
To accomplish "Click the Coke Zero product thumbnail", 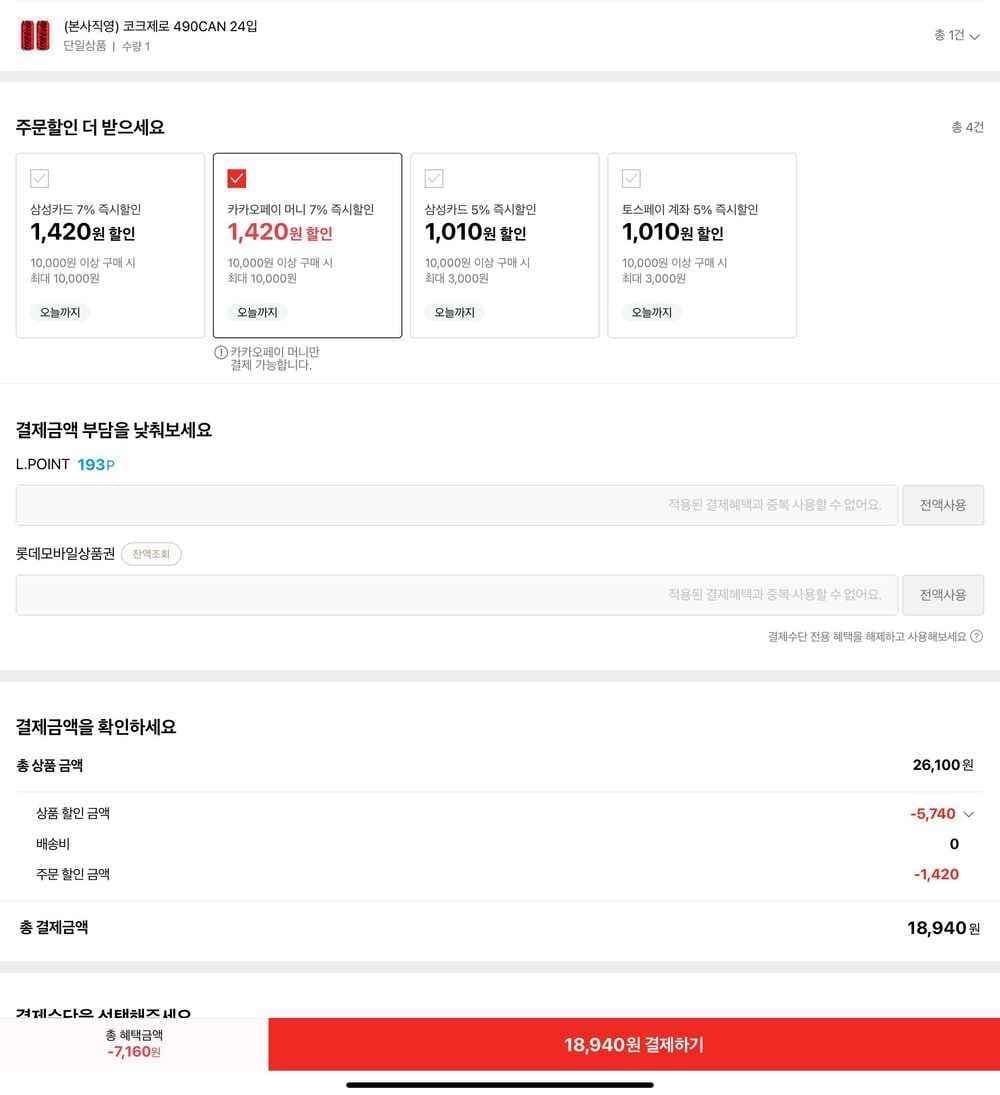I will [35, 35].
